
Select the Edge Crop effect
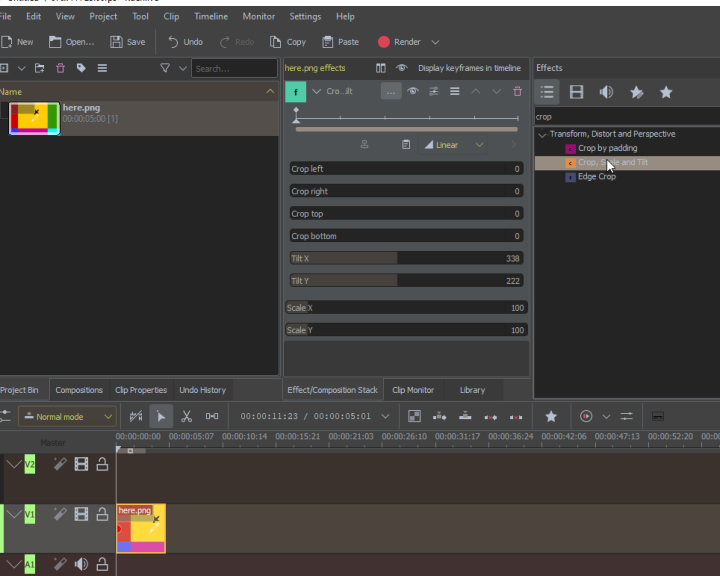pyautogui.click(x=596, y=177)
